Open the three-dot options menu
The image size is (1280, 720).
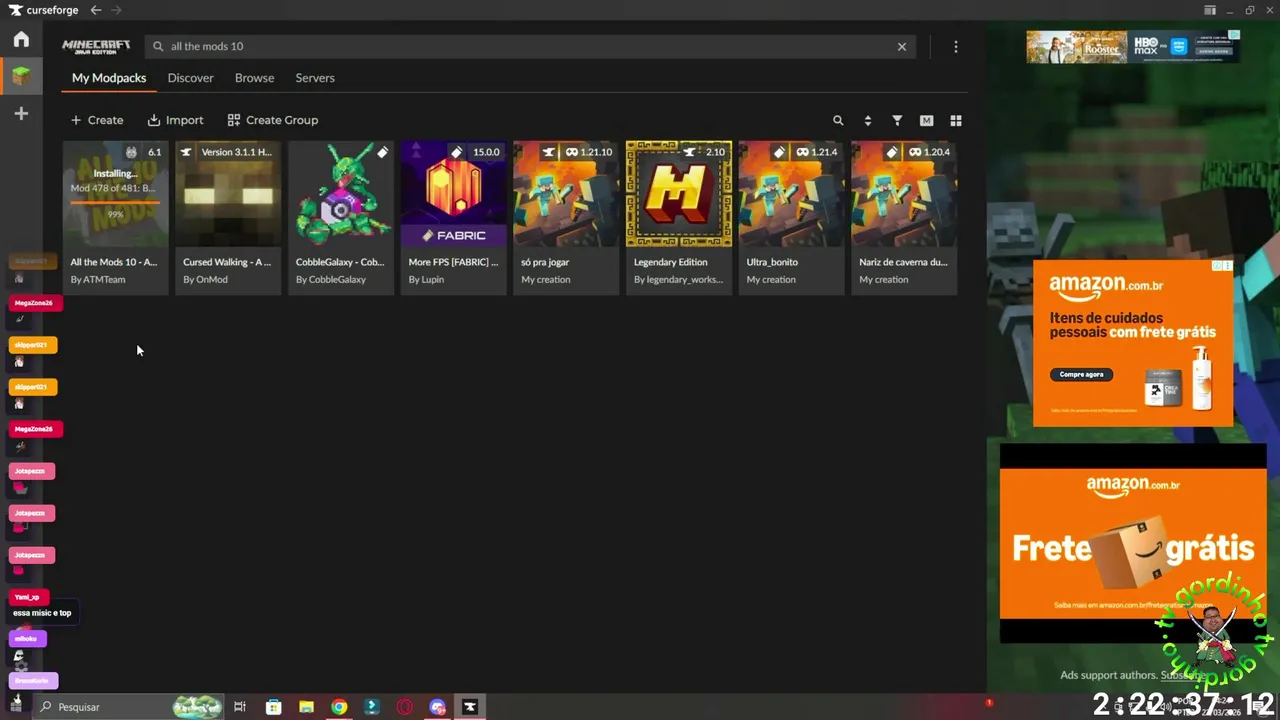pos(956,46)
